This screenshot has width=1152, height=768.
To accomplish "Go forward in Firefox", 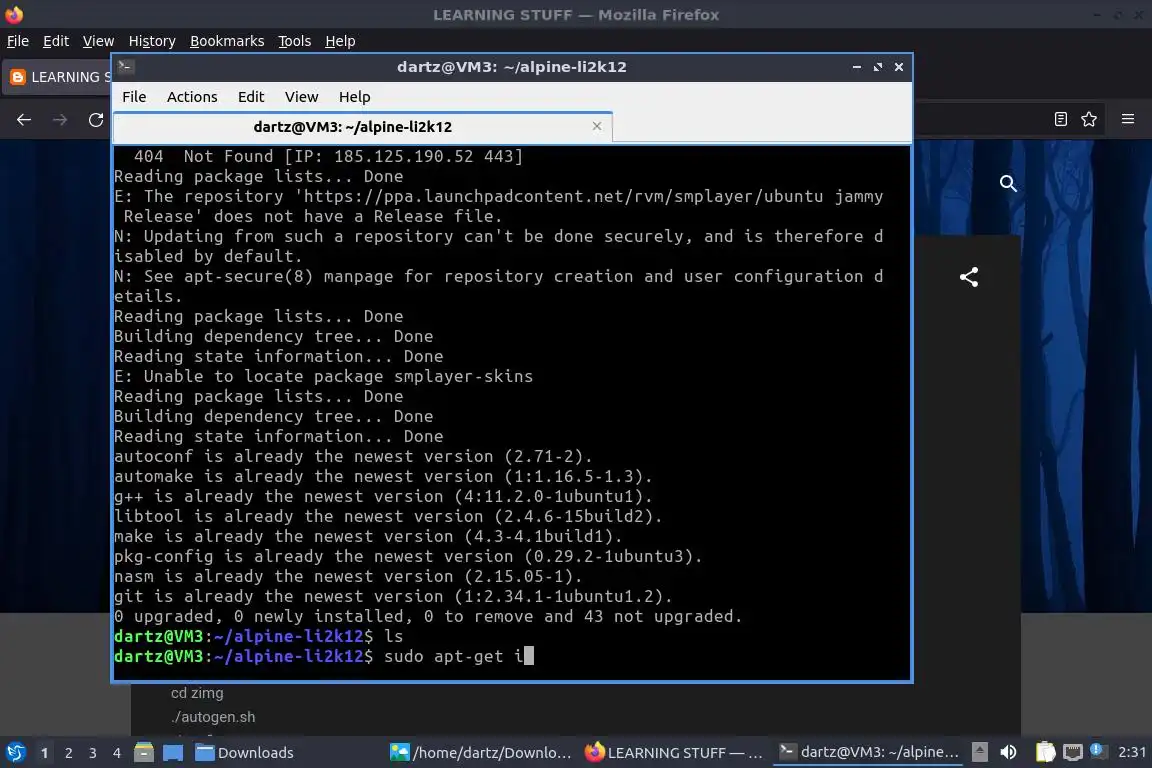I will point(60,120).
